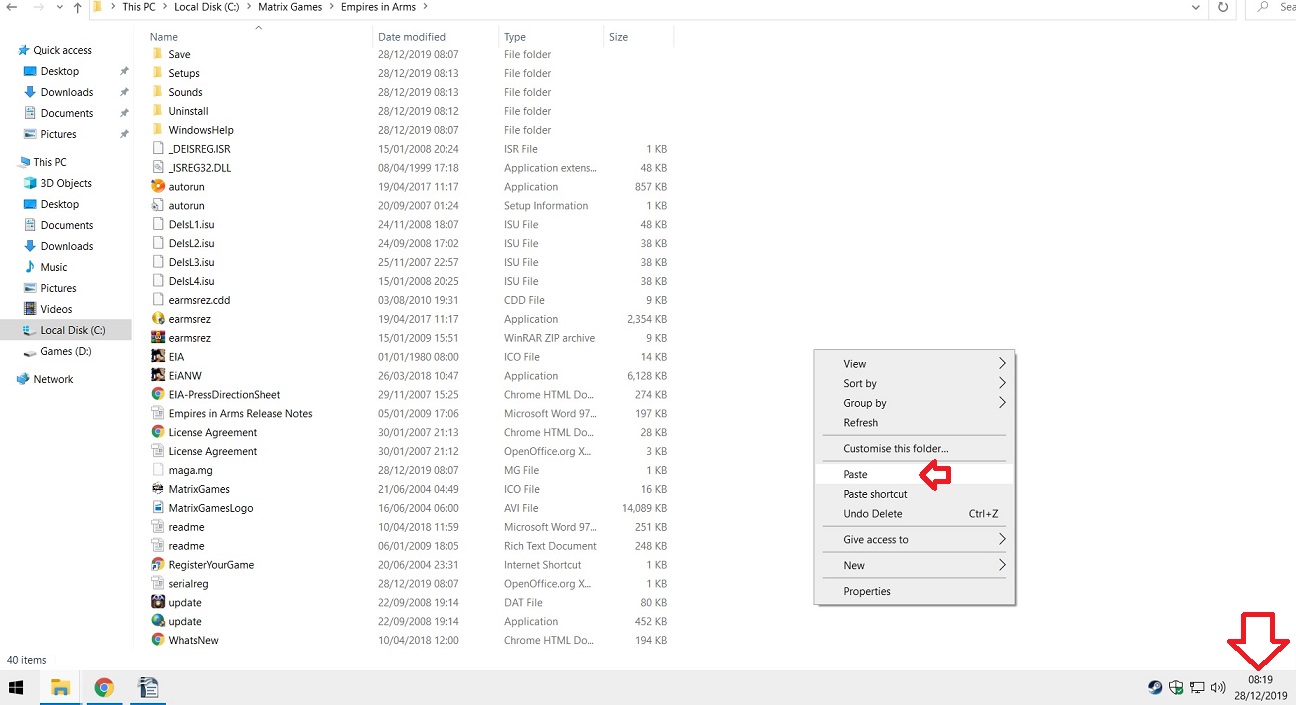
Task: Click the Up one level arrow
Action: (x=77, y=7)
